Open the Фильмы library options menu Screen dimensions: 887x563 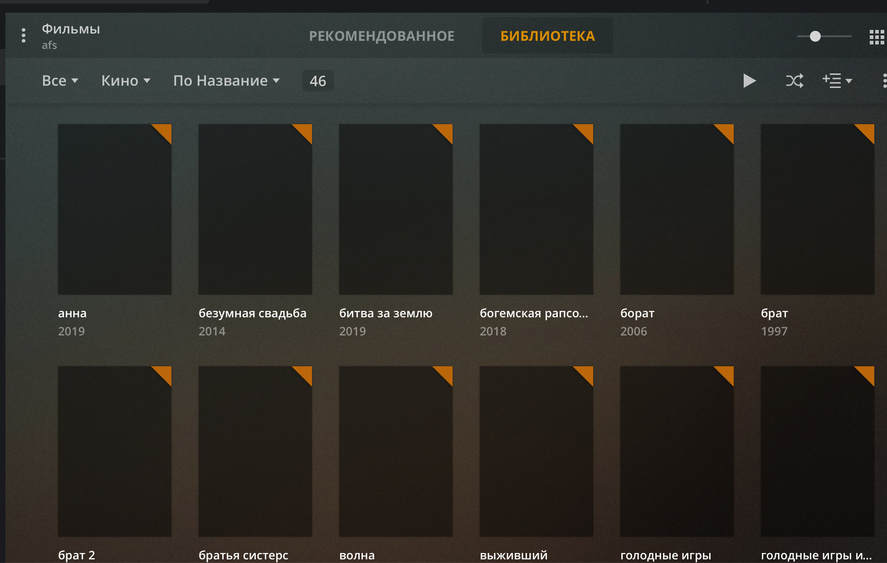tap(23, 36)
